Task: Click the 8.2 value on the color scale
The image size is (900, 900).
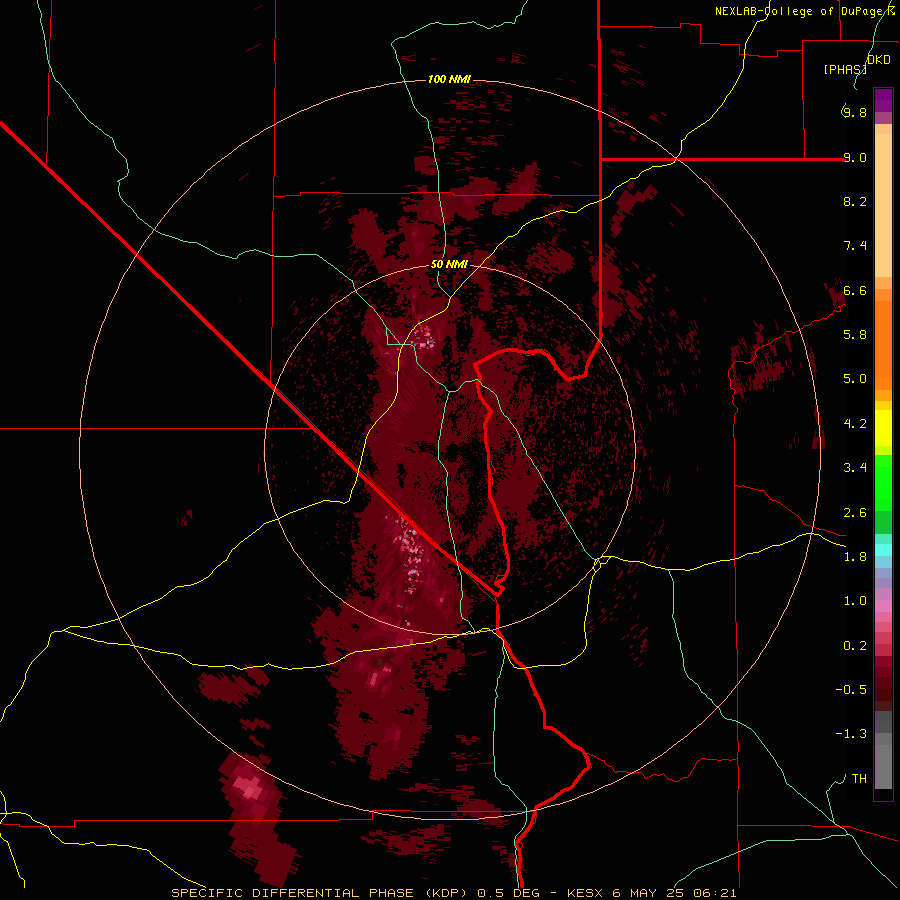Action: point(855,201)
